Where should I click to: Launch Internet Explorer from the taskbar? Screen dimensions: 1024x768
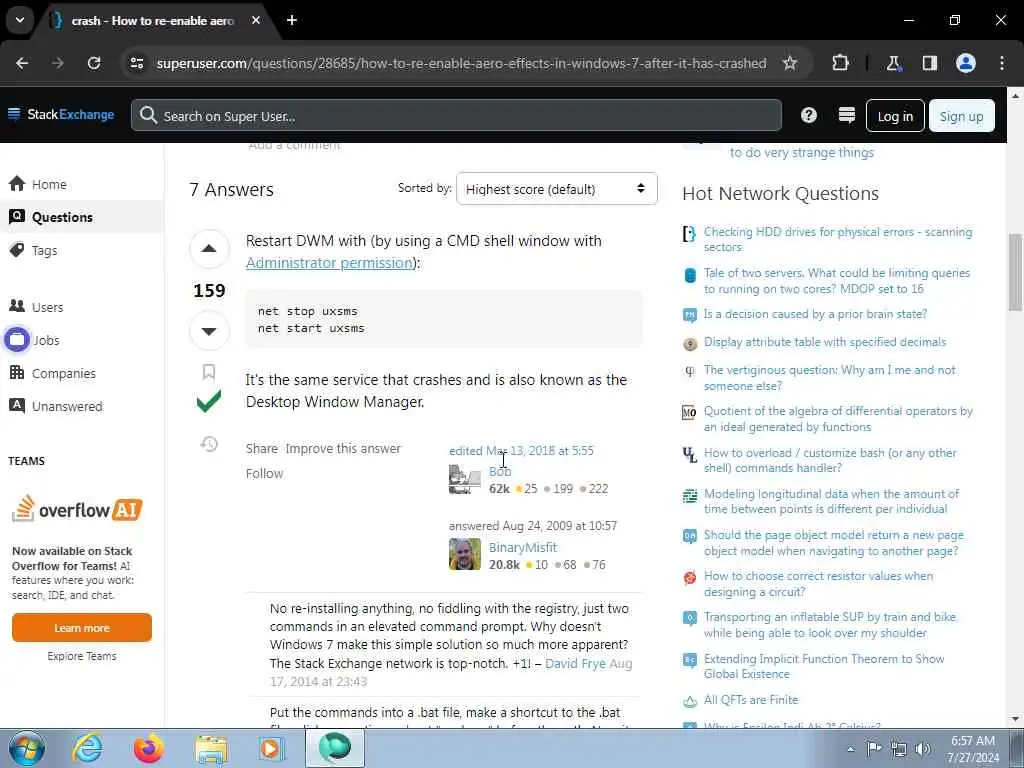87,748
